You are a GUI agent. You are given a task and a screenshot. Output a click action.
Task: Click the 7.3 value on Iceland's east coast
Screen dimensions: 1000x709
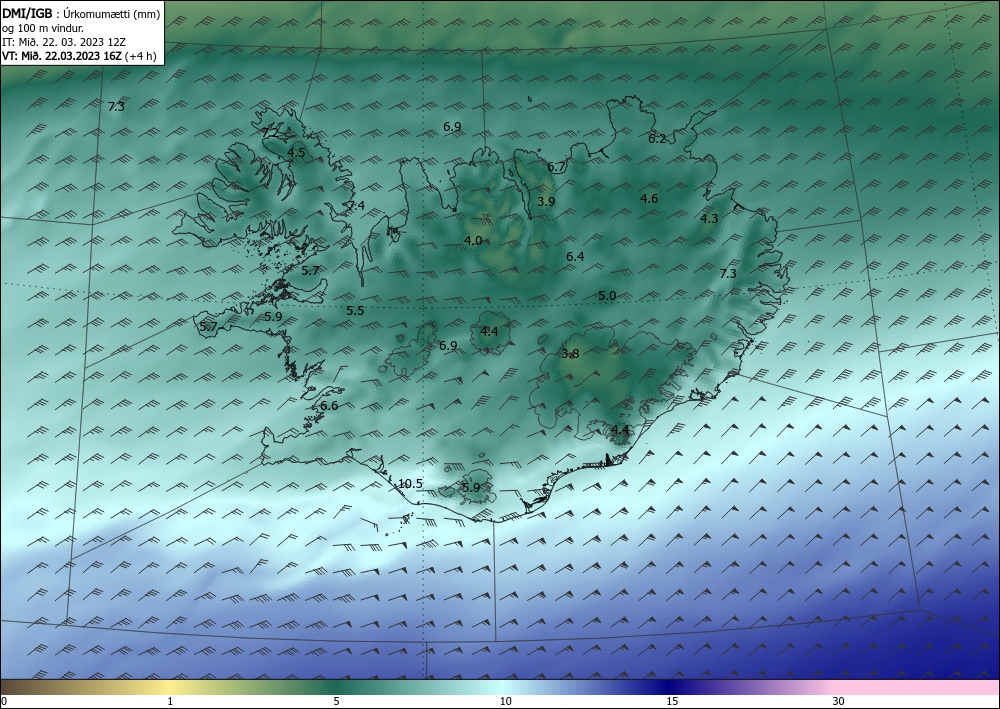tap(728, 274)
